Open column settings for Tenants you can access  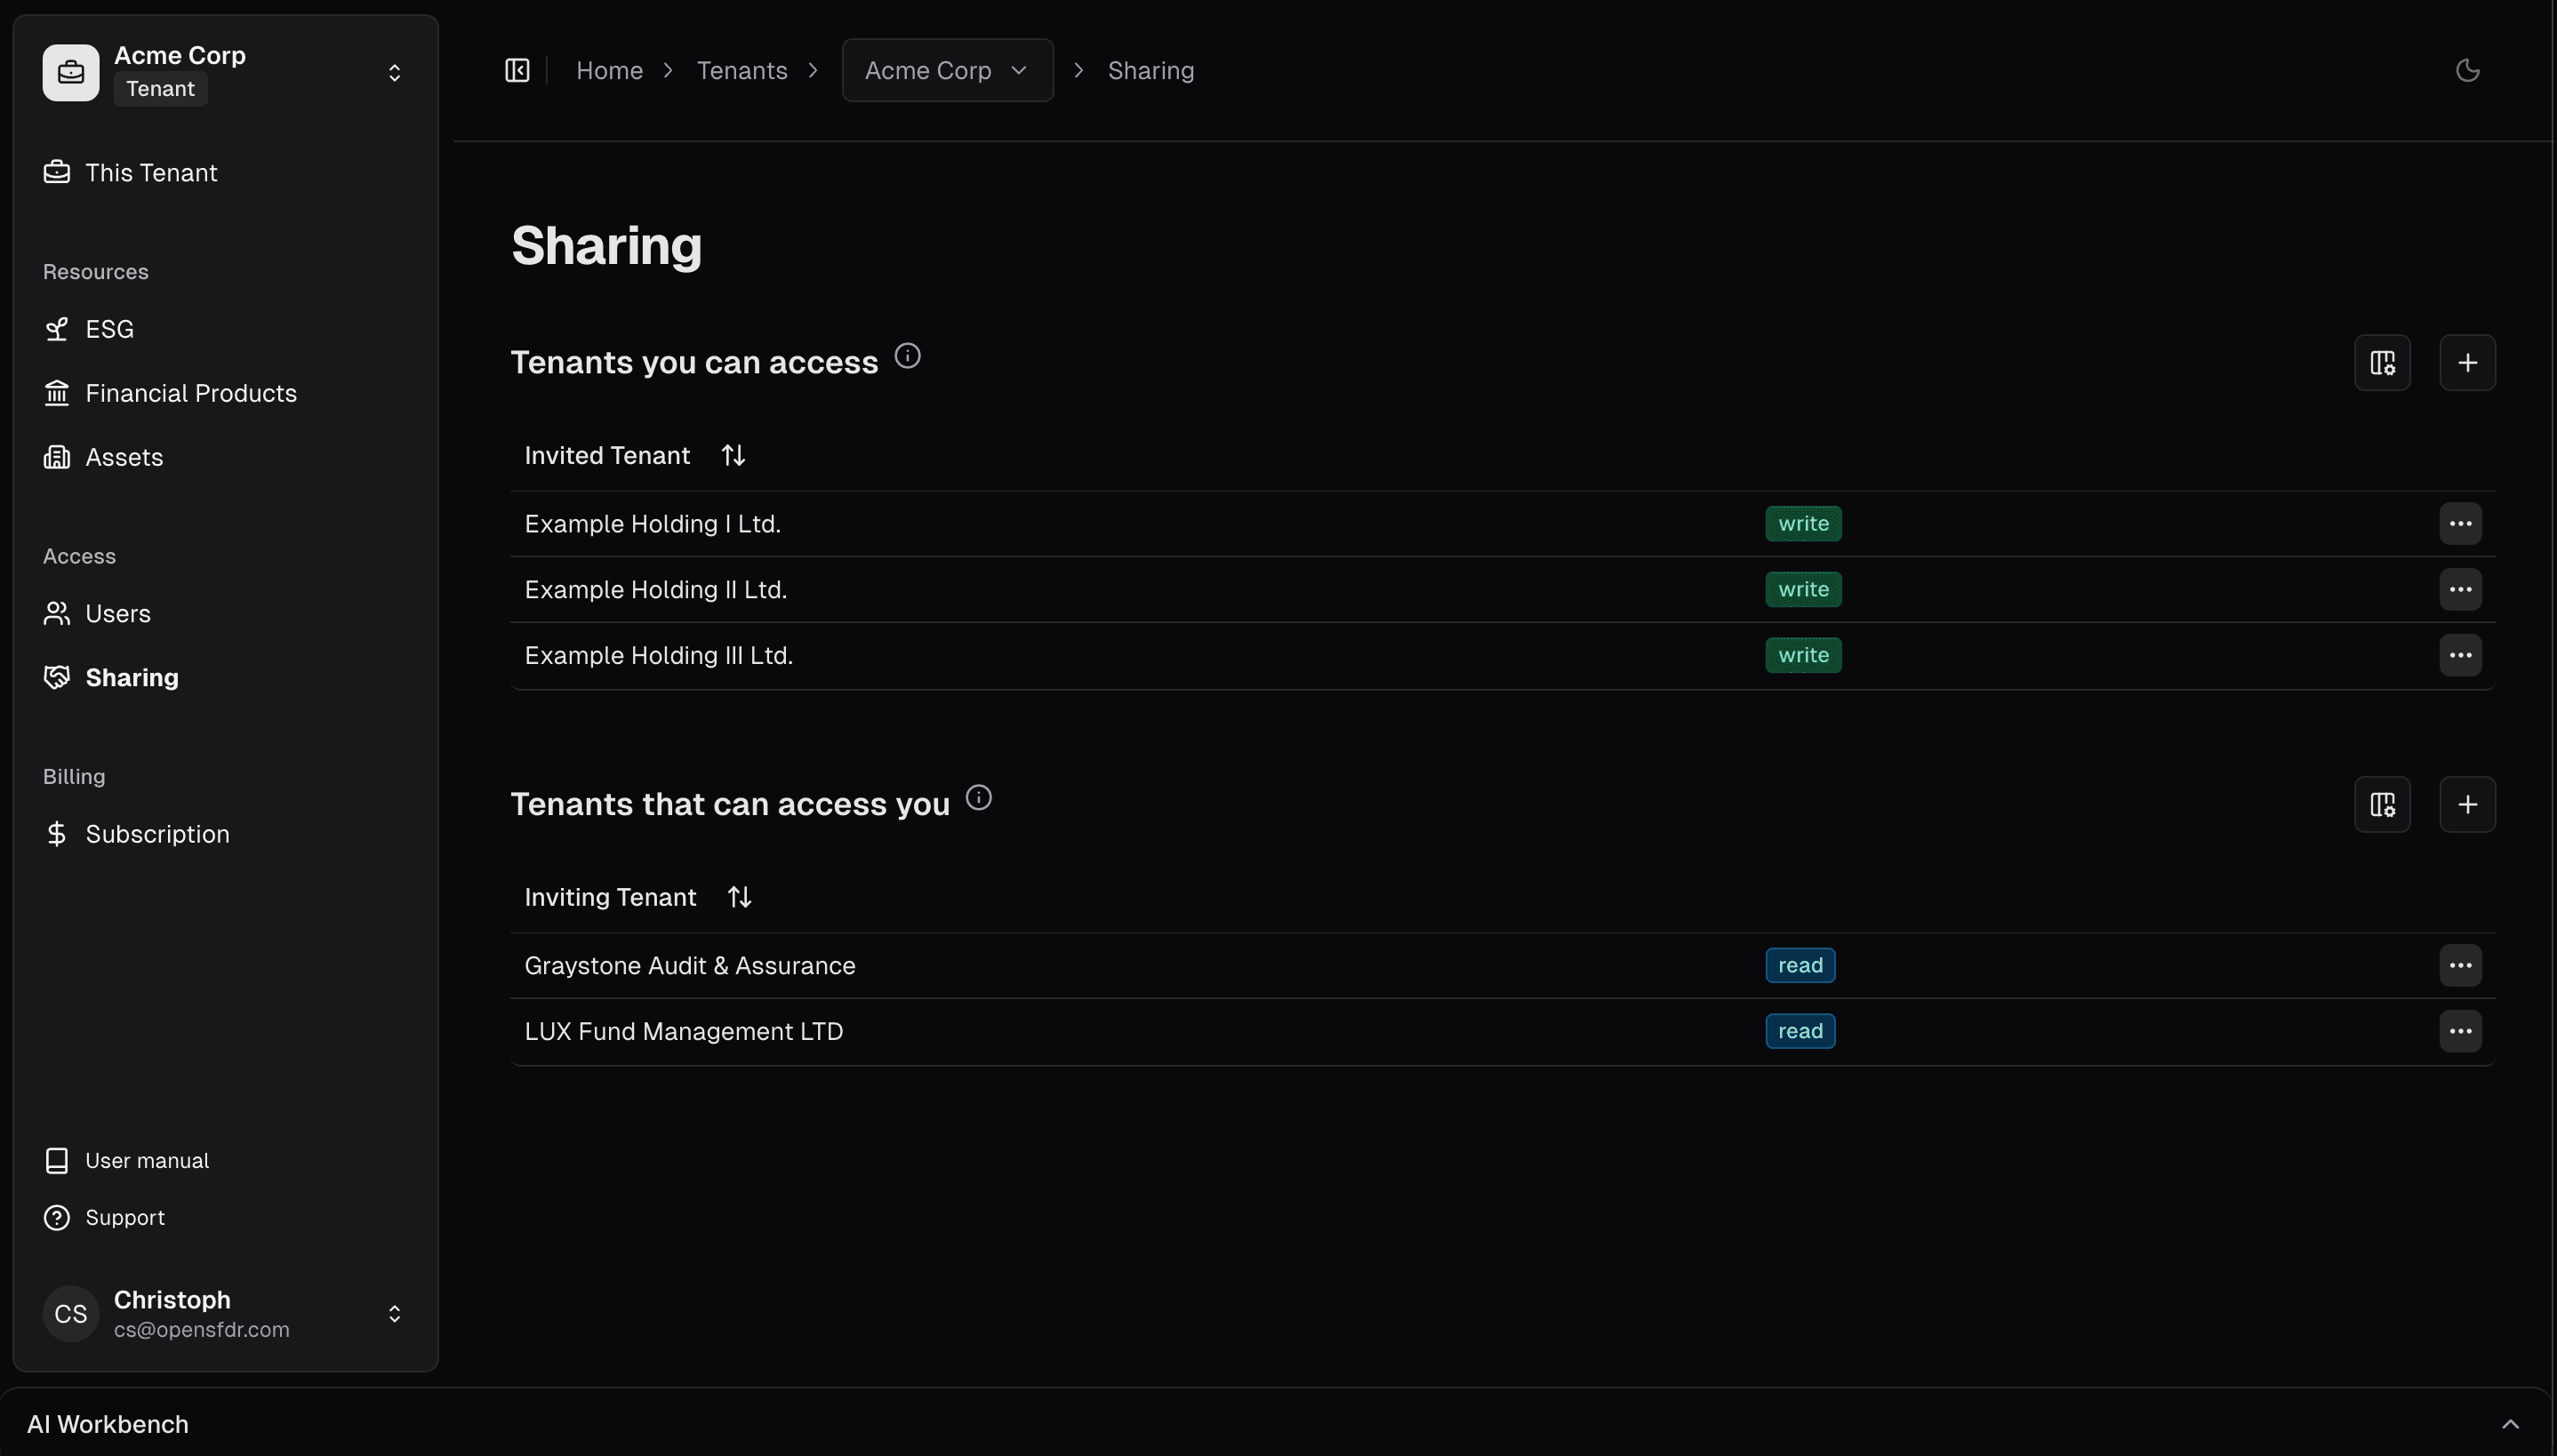point(2381,362)
